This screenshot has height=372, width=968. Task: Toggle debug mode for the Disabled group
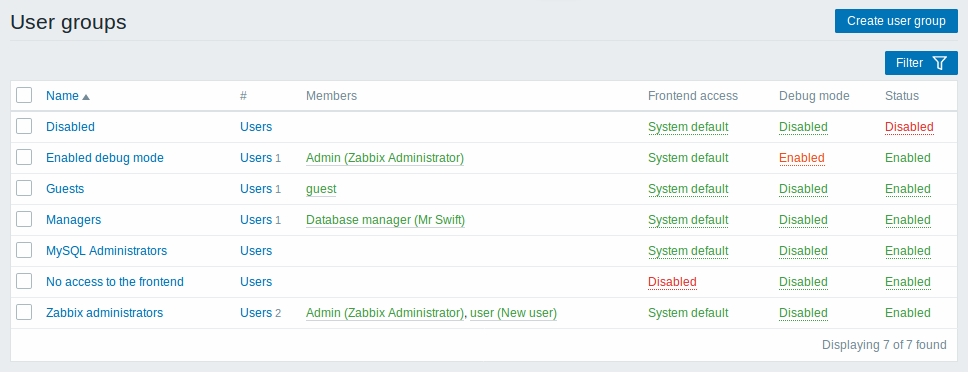803,127
